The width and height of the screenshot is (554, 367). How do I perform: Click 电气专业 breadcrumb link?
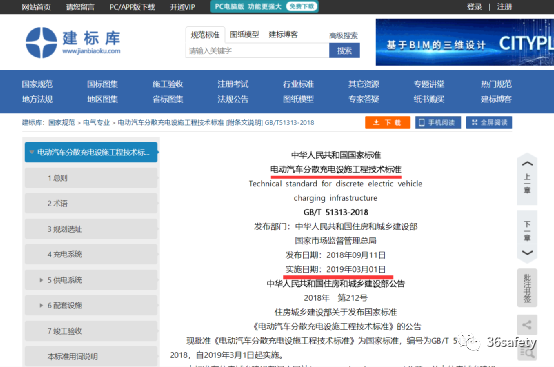click(96, 123)
